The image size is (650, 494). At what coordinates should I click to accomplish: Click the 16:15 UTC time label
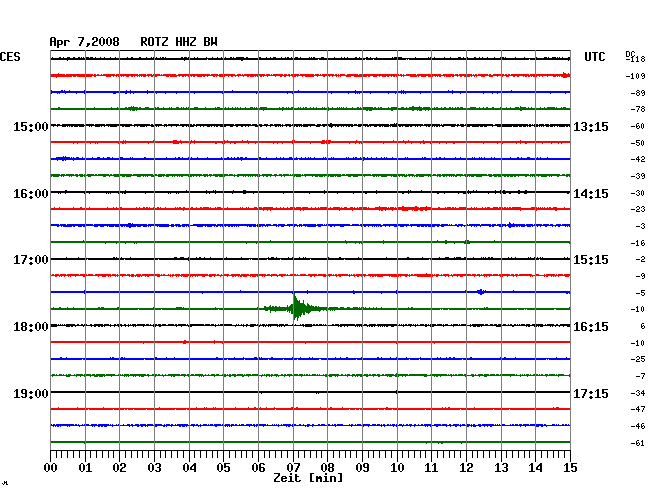coord(591,327)
